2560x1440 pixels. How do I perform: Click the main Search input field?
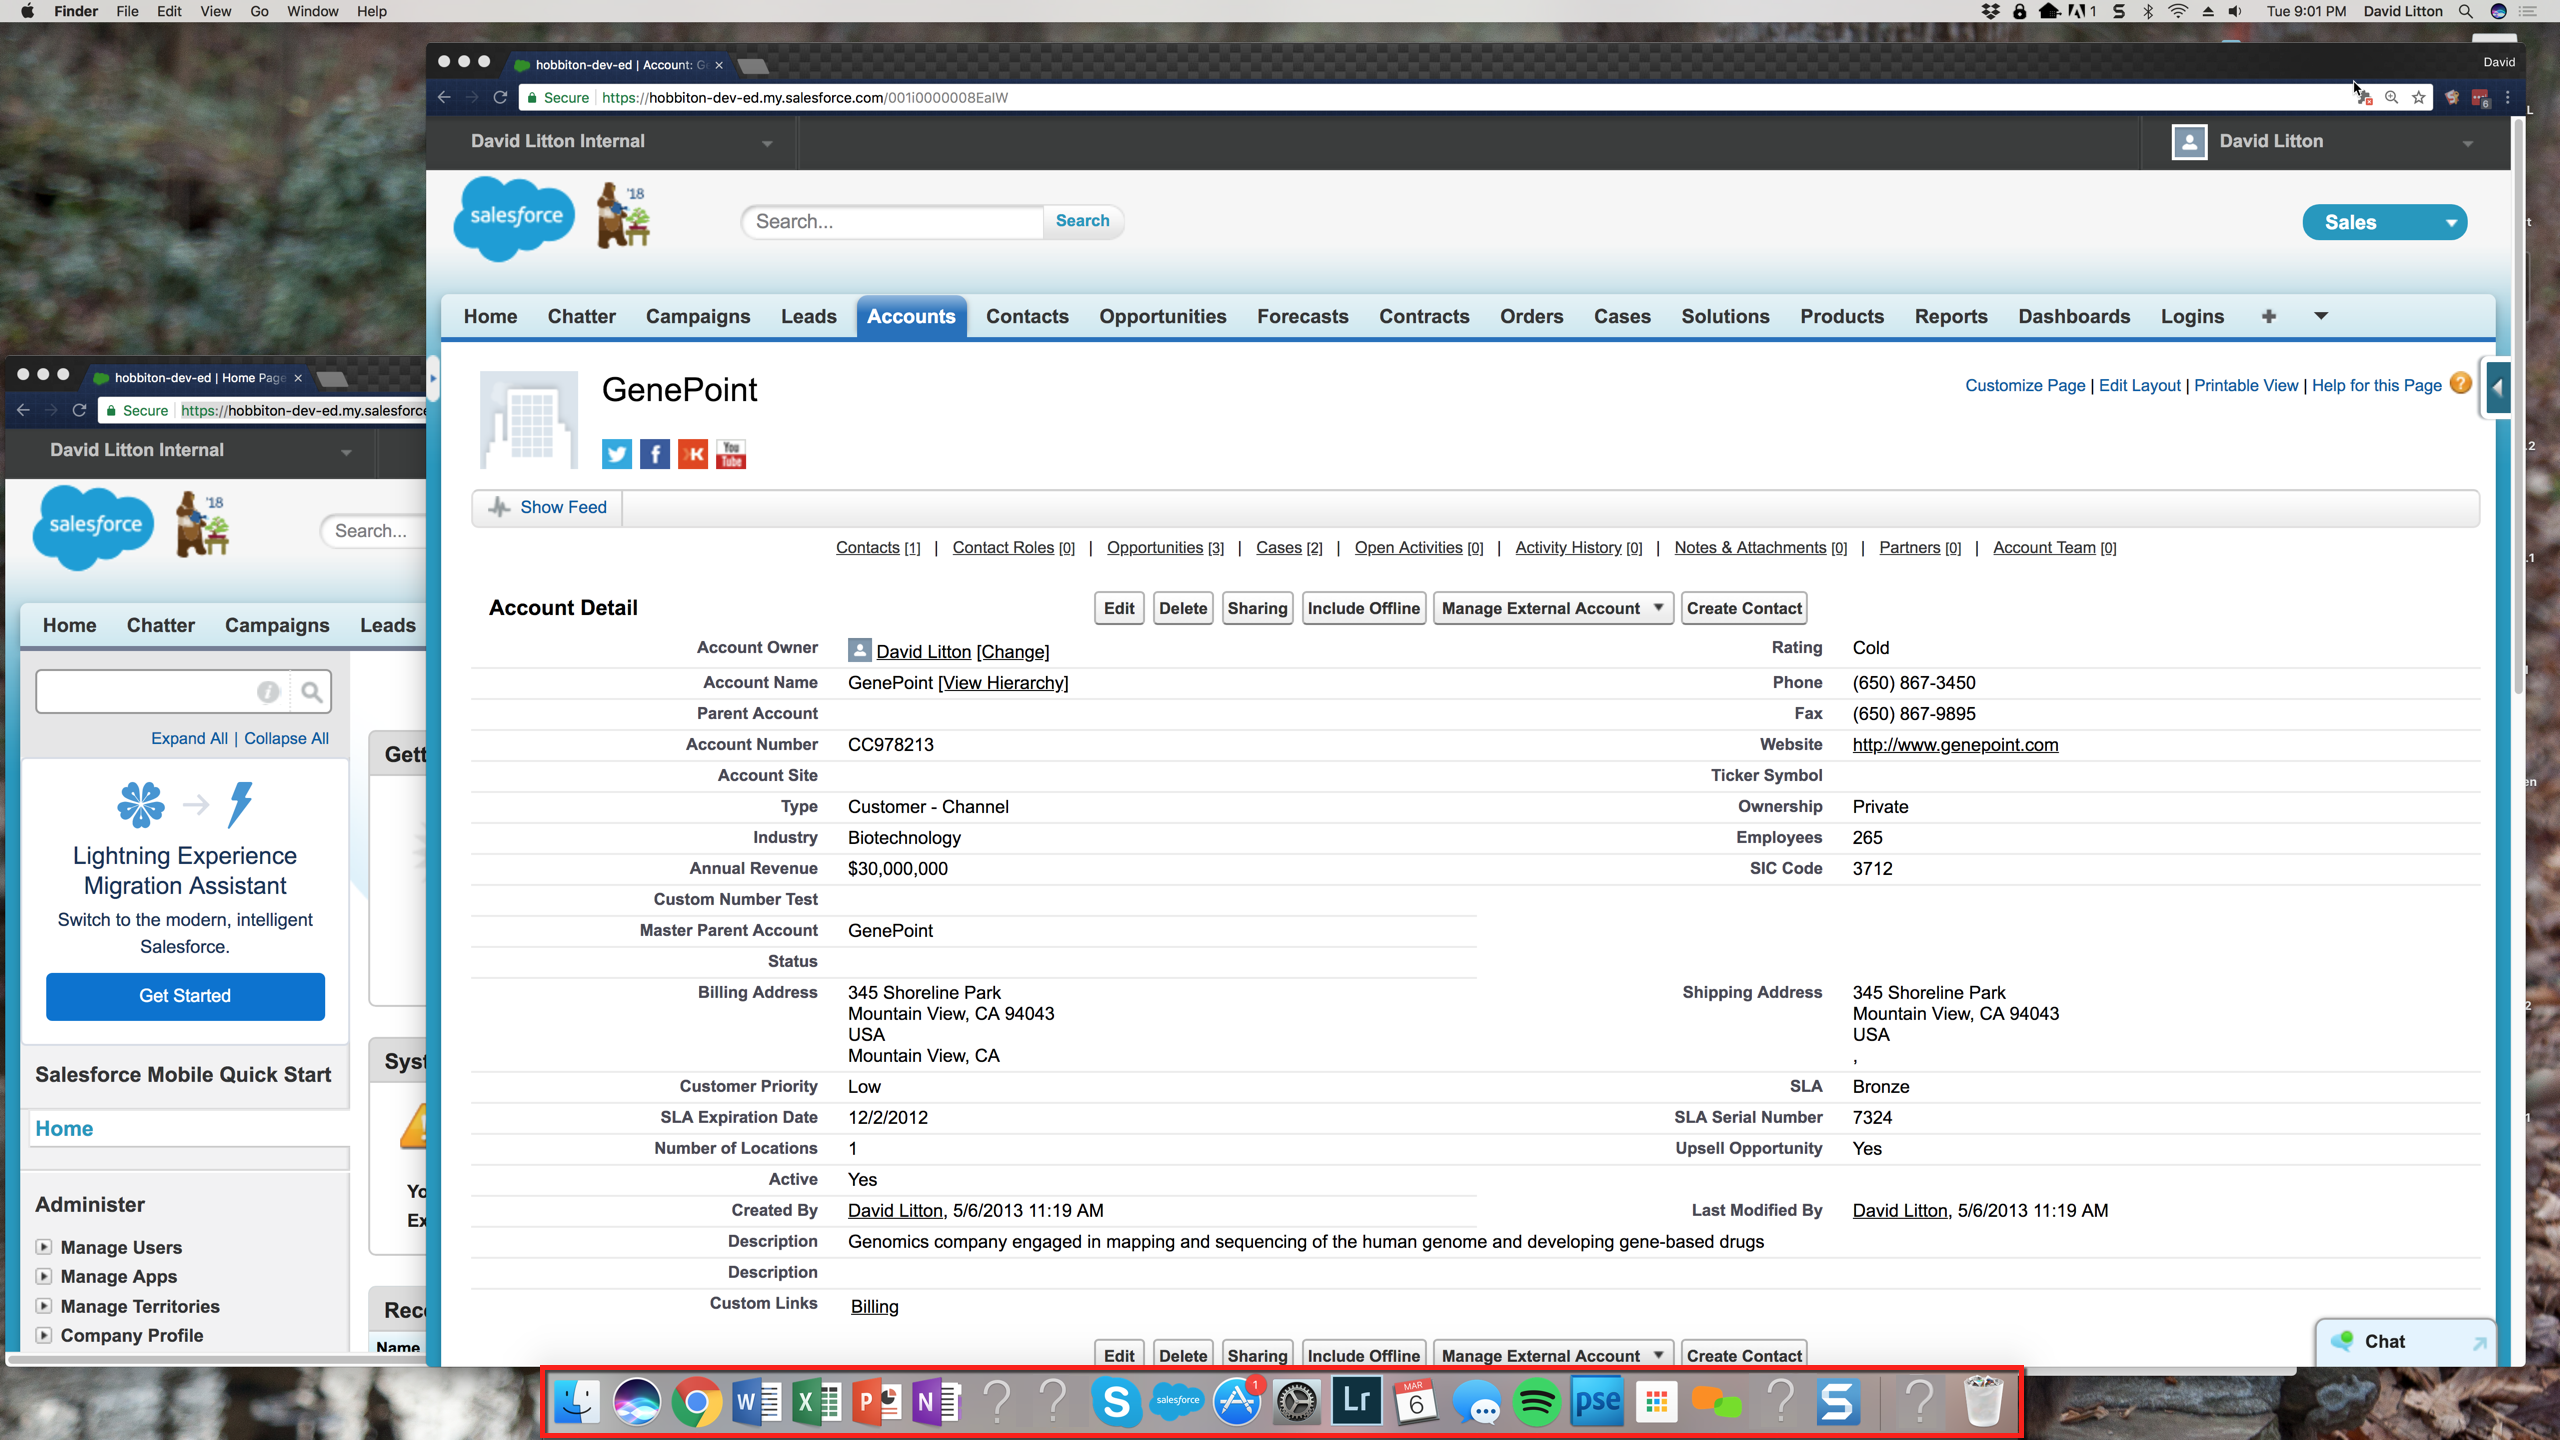(892, 221)
